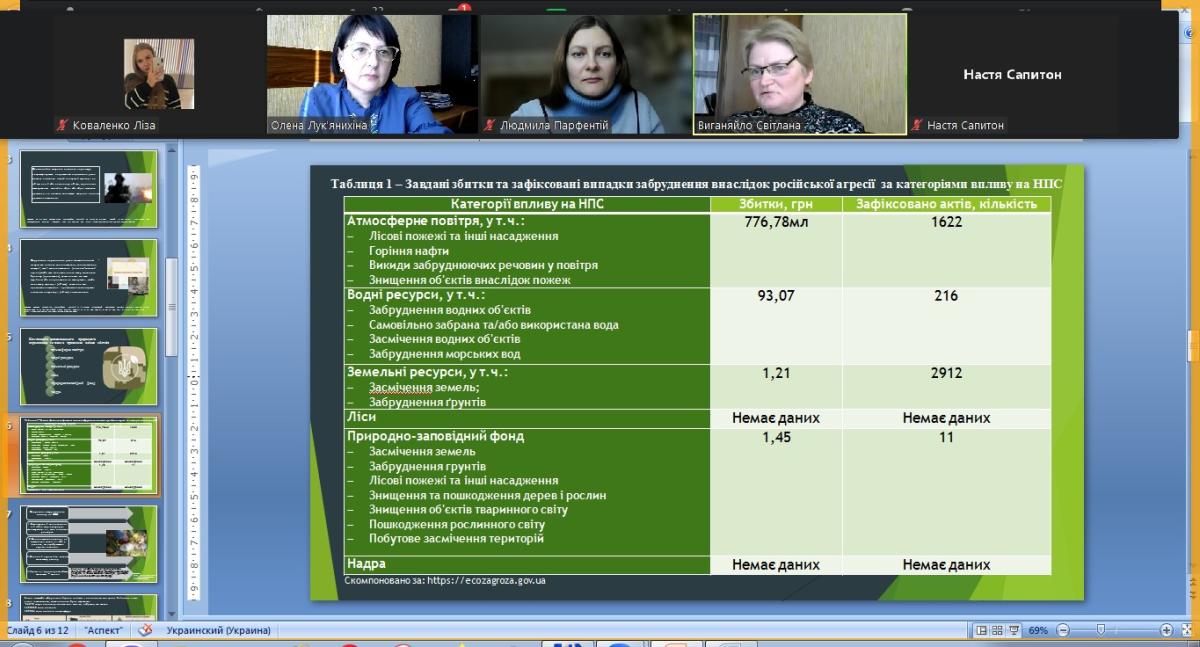Click the "Земельні ресурси, у т.ч.:" row heading
Image resolution: width=1200 pixels, height=647 pixels.
click(x=427, y=372)
